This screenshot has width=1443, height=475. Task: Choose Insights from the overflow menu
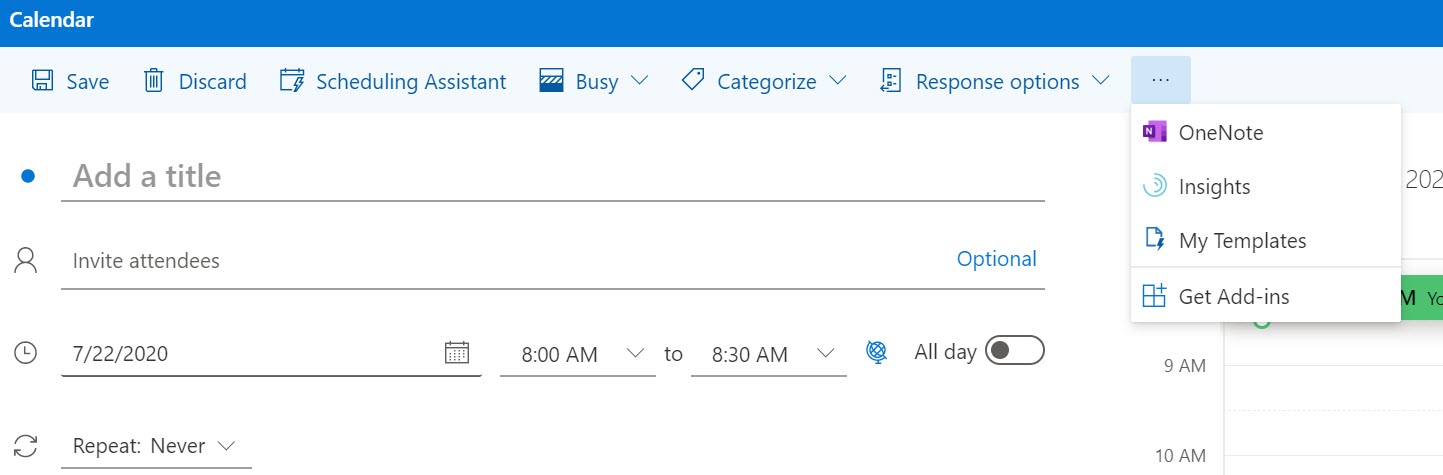(1214, 187)
